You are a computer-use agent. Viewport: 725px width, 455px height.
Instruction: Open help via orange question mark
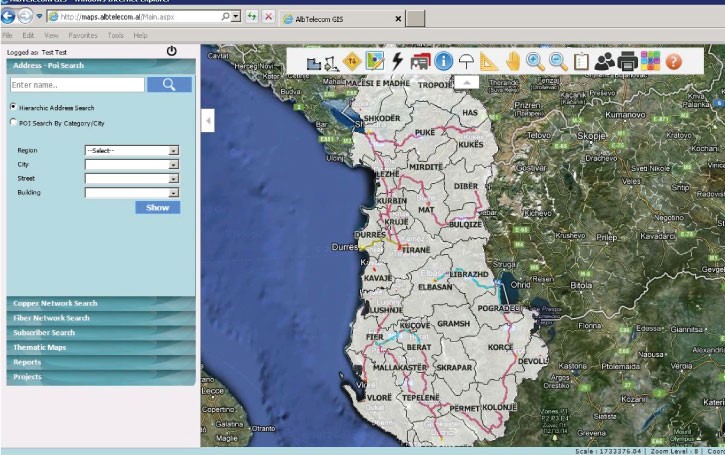pos(674,61)
